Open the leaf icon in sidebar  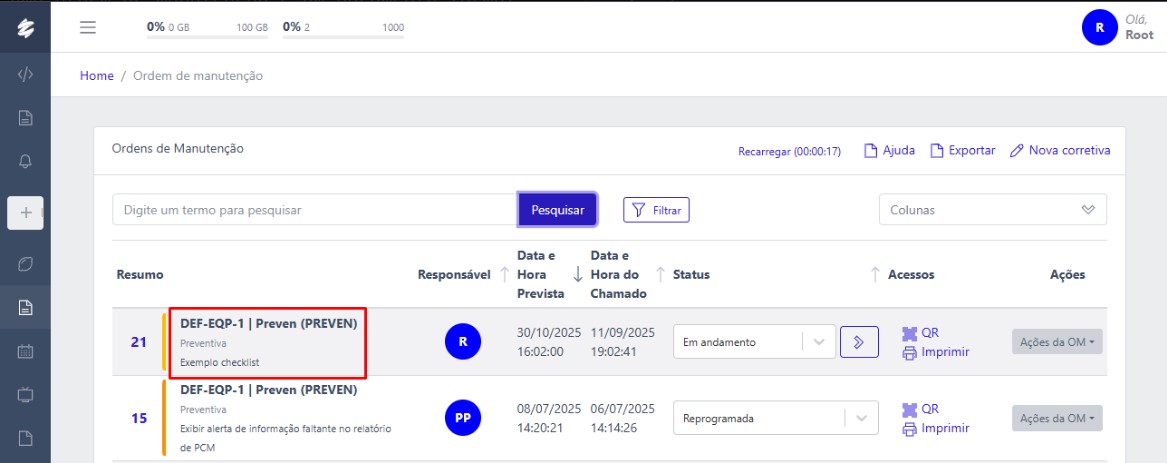25,264
